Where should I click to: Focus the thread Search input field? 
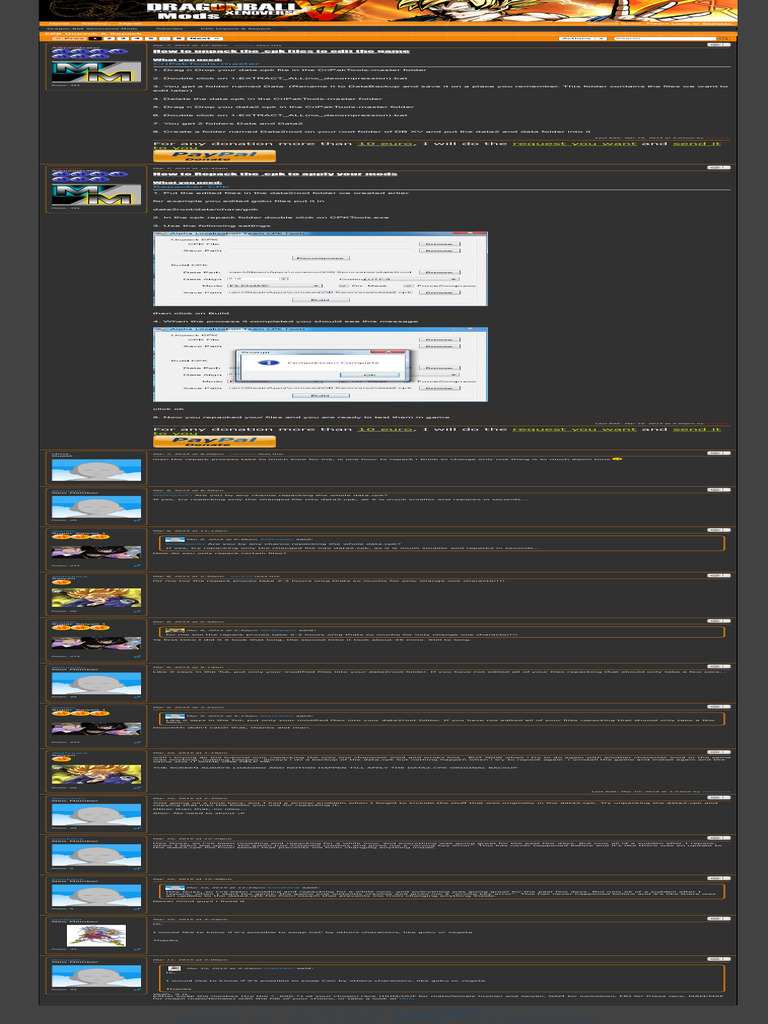tap(664, 39)
